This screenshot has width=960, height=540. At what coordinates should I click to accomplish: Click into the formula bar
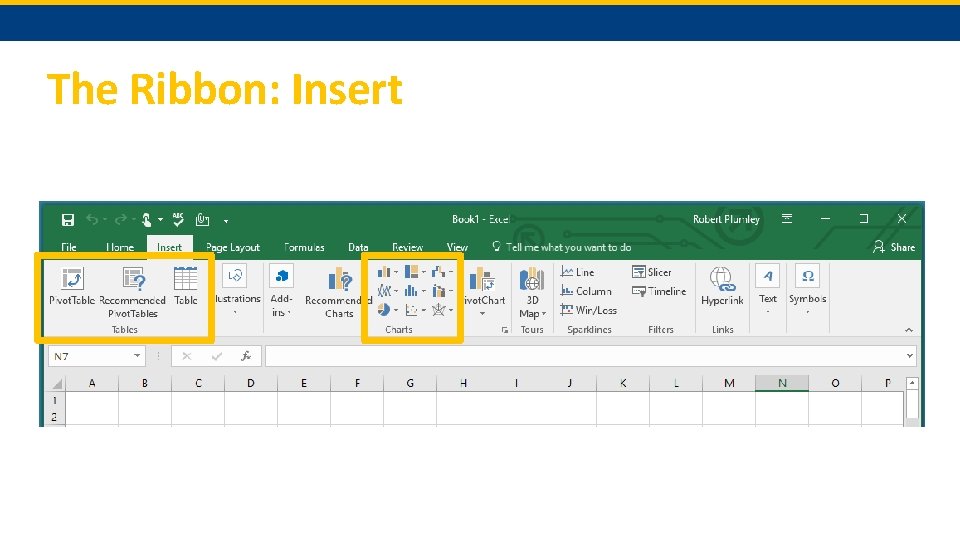[x=585, y=356]
